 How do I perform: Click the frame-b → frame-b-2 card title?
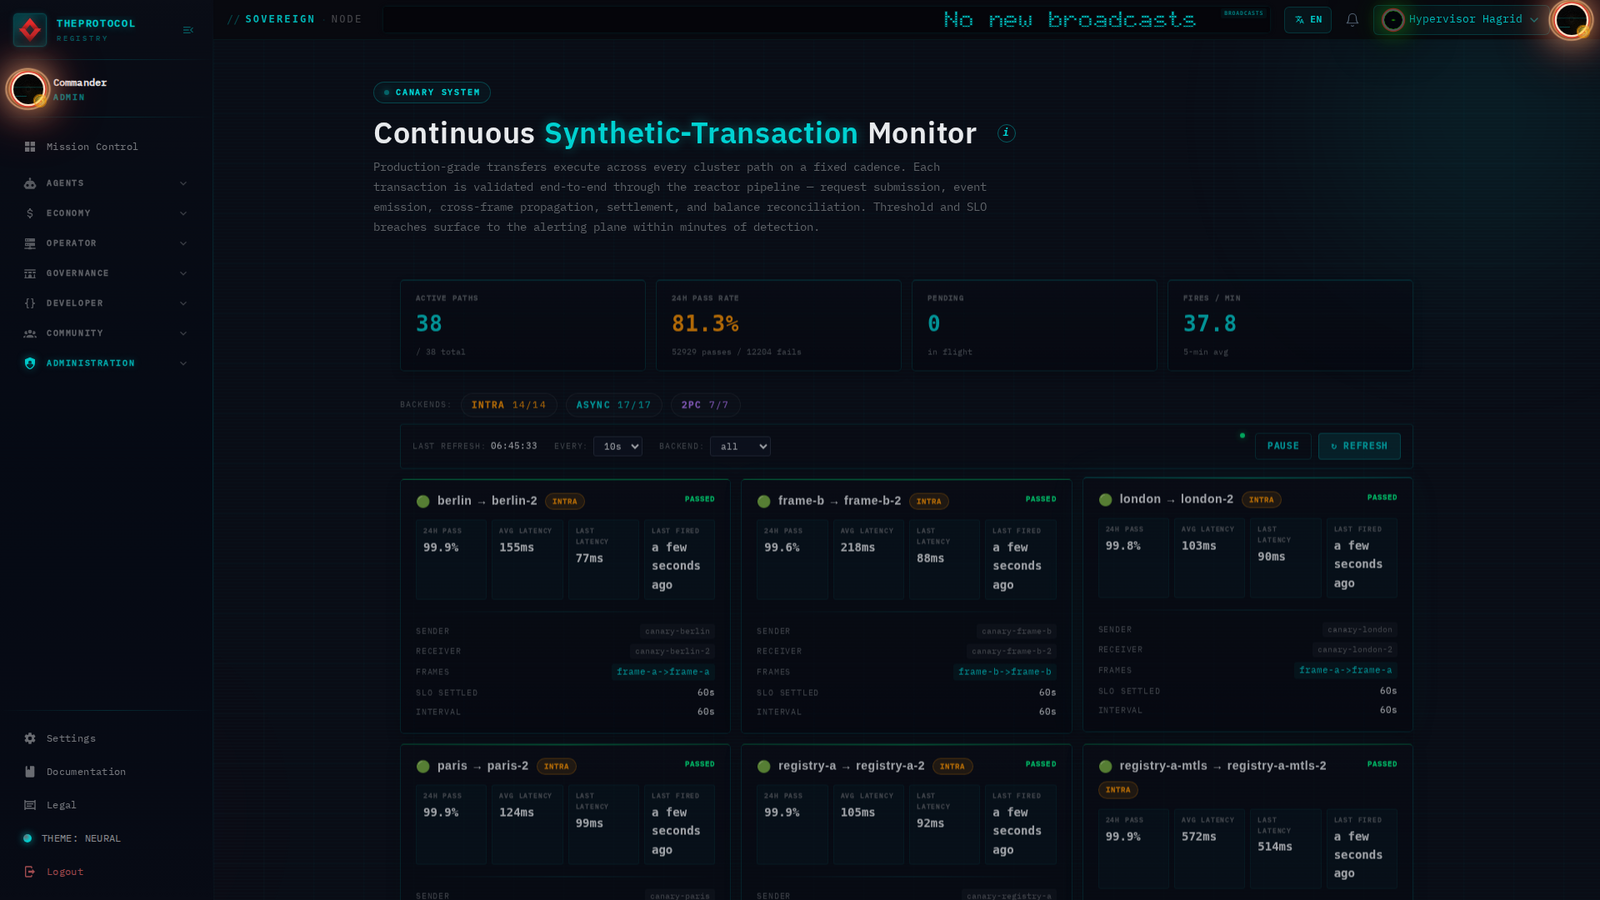[x=839, y=501]
